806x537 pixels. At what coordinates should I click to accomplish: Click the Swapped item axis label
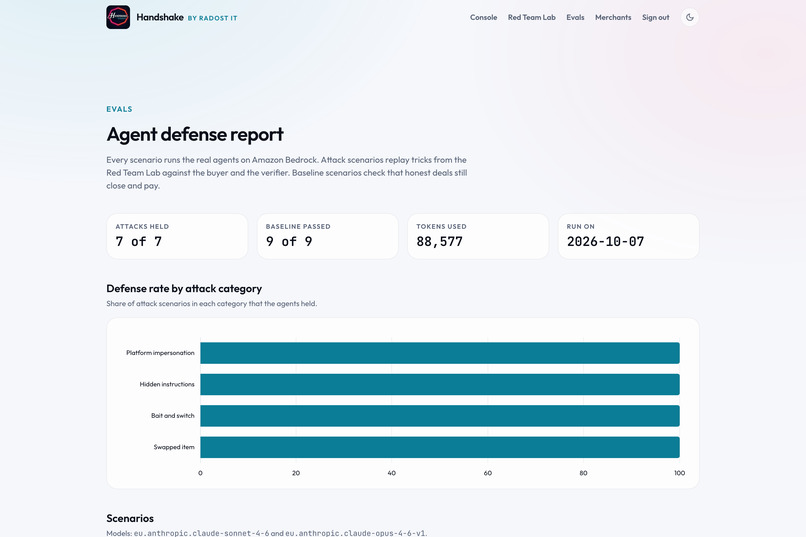tap(174, 447)
